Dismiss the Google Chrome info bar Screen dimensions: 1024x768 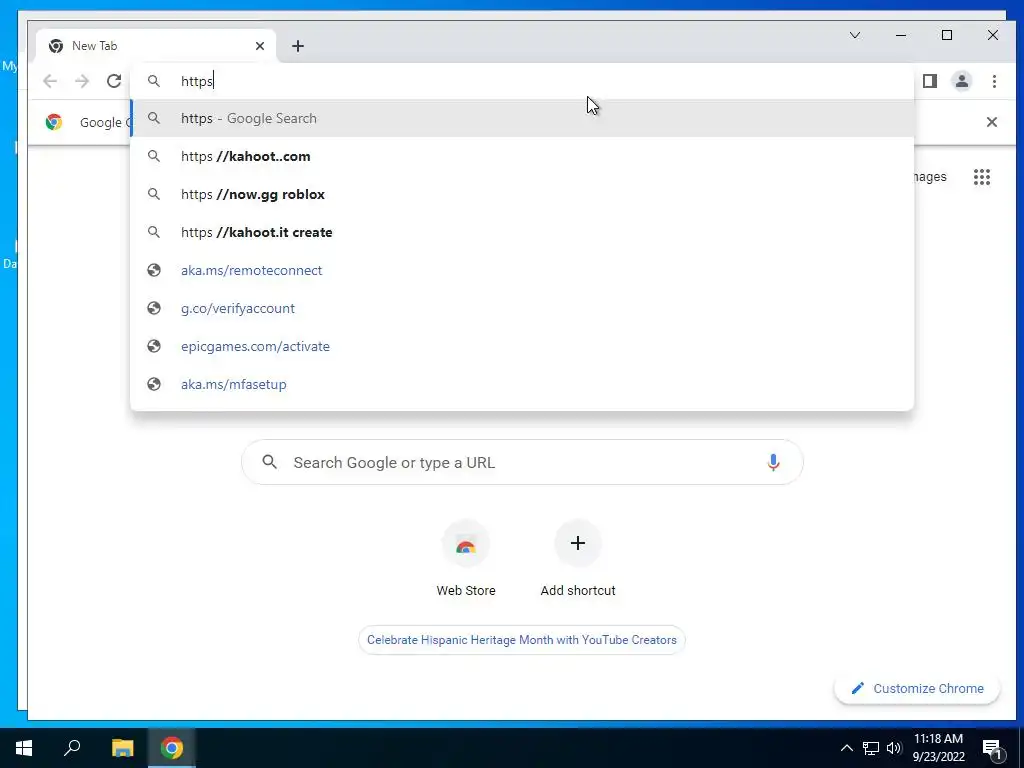[991, 122]
